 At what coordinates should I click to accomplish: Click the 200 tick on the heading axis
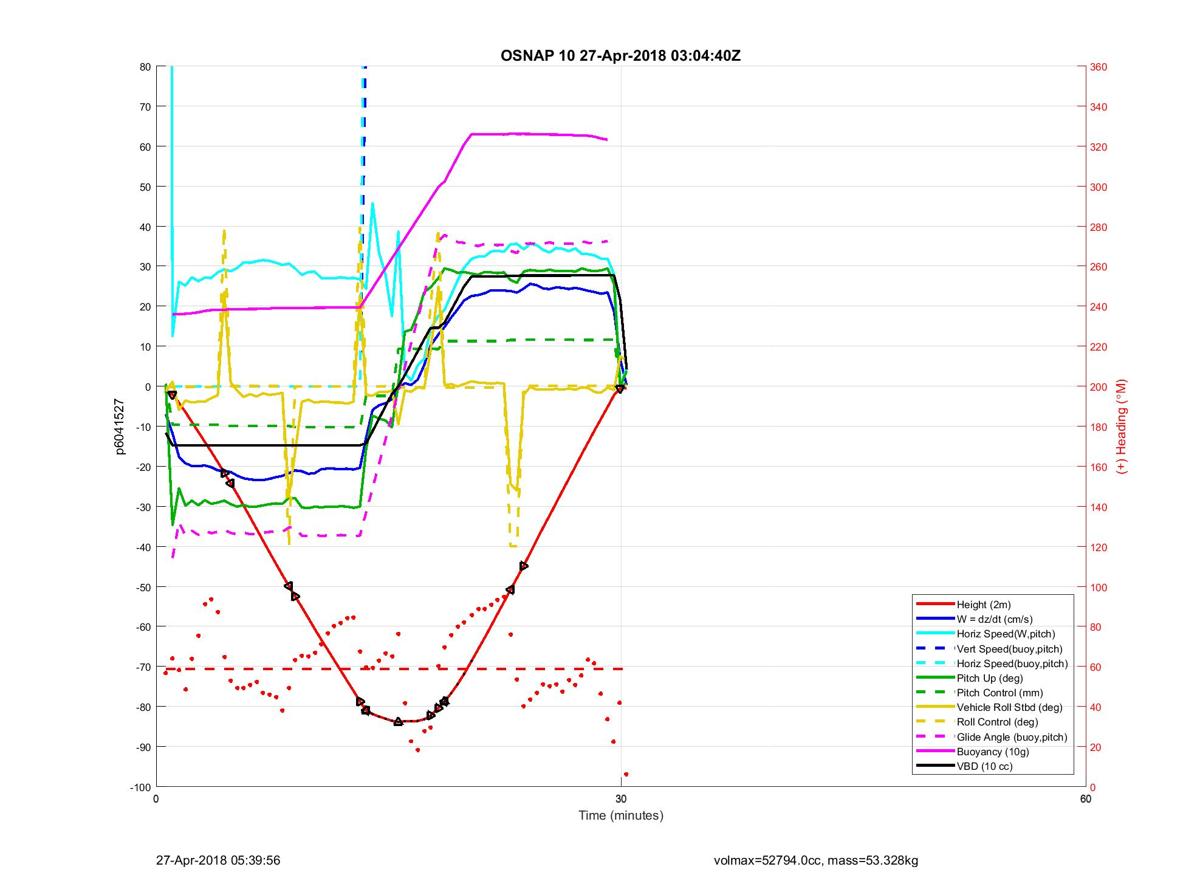pos(1099,387)
